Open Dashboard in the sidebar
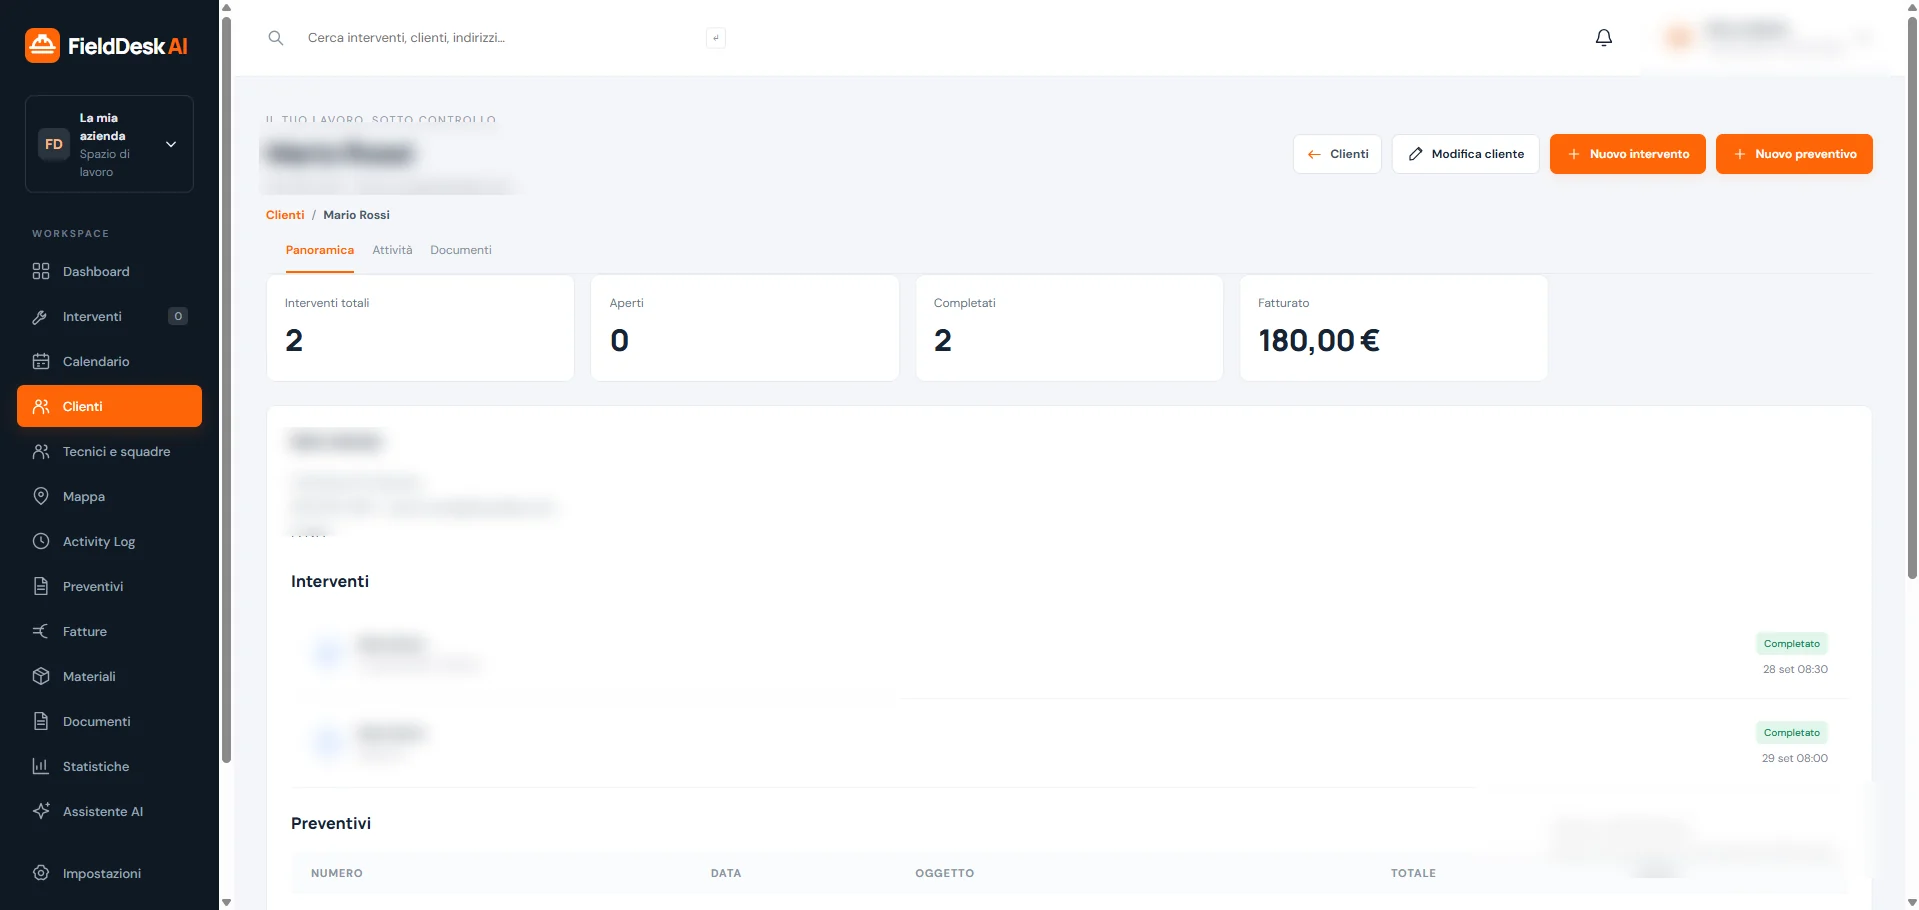1919x910 pixels. pyautogui.click(x=109, y=271)
